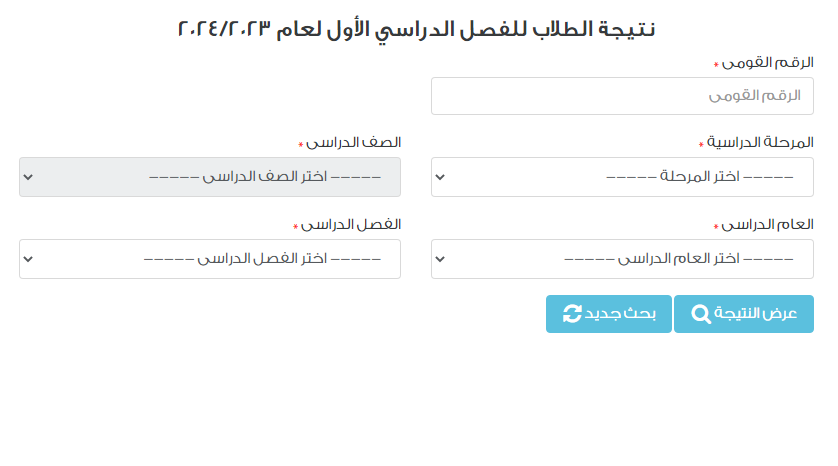Click the الفصل الدراسى label
838x466 pixels.
click(351, 224)
